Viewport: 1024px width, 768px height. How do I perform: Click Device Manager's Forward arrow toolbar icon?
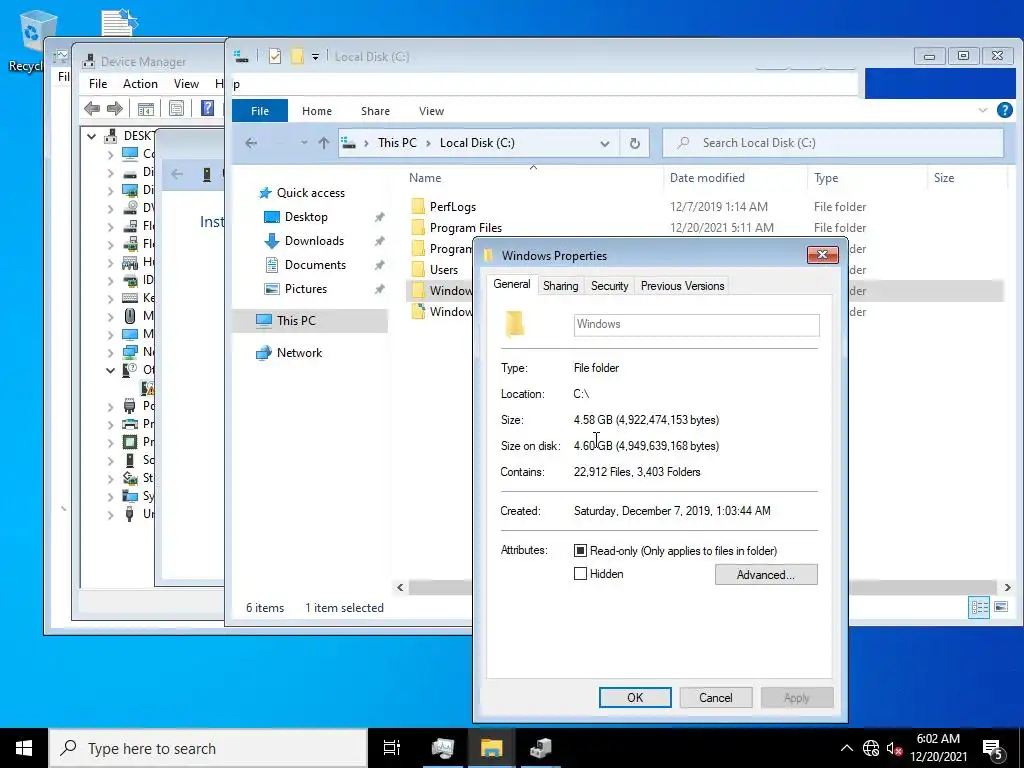(x=114, y=108)
